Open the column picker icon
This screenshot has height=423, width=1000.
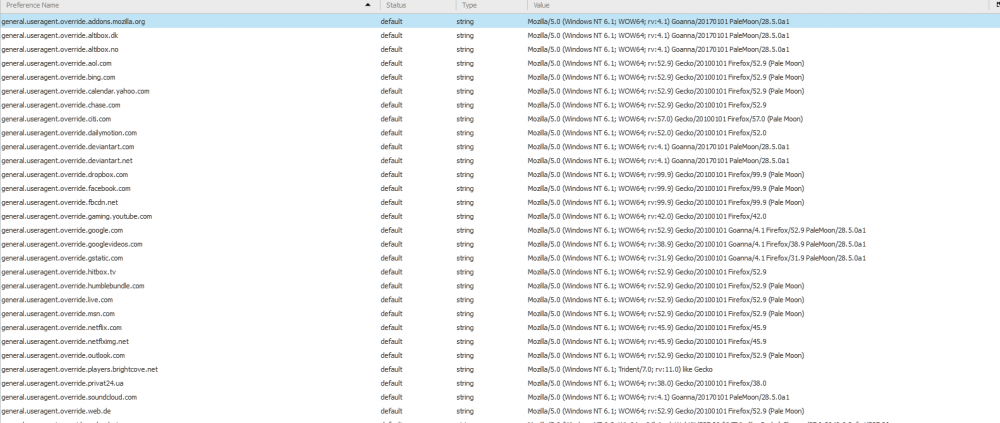tap(991, 6)
